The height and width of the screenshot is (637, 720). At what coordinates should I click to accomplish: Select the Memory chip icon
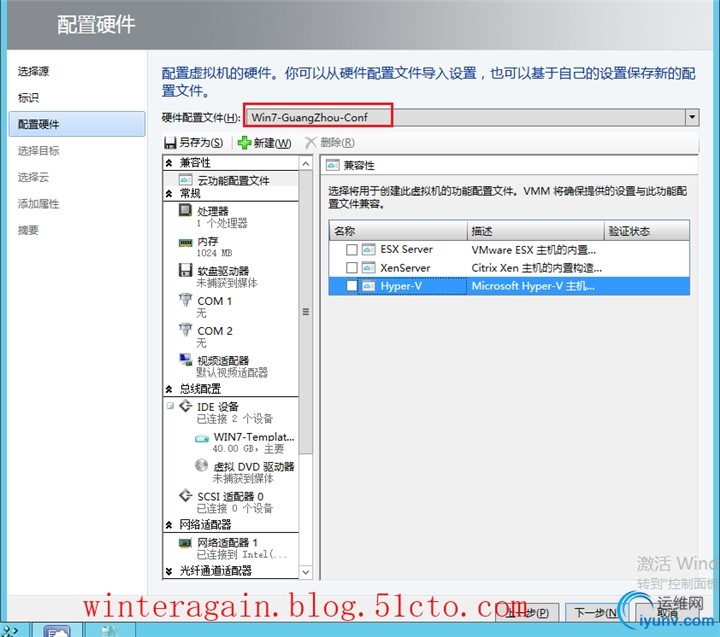[186, 242]
